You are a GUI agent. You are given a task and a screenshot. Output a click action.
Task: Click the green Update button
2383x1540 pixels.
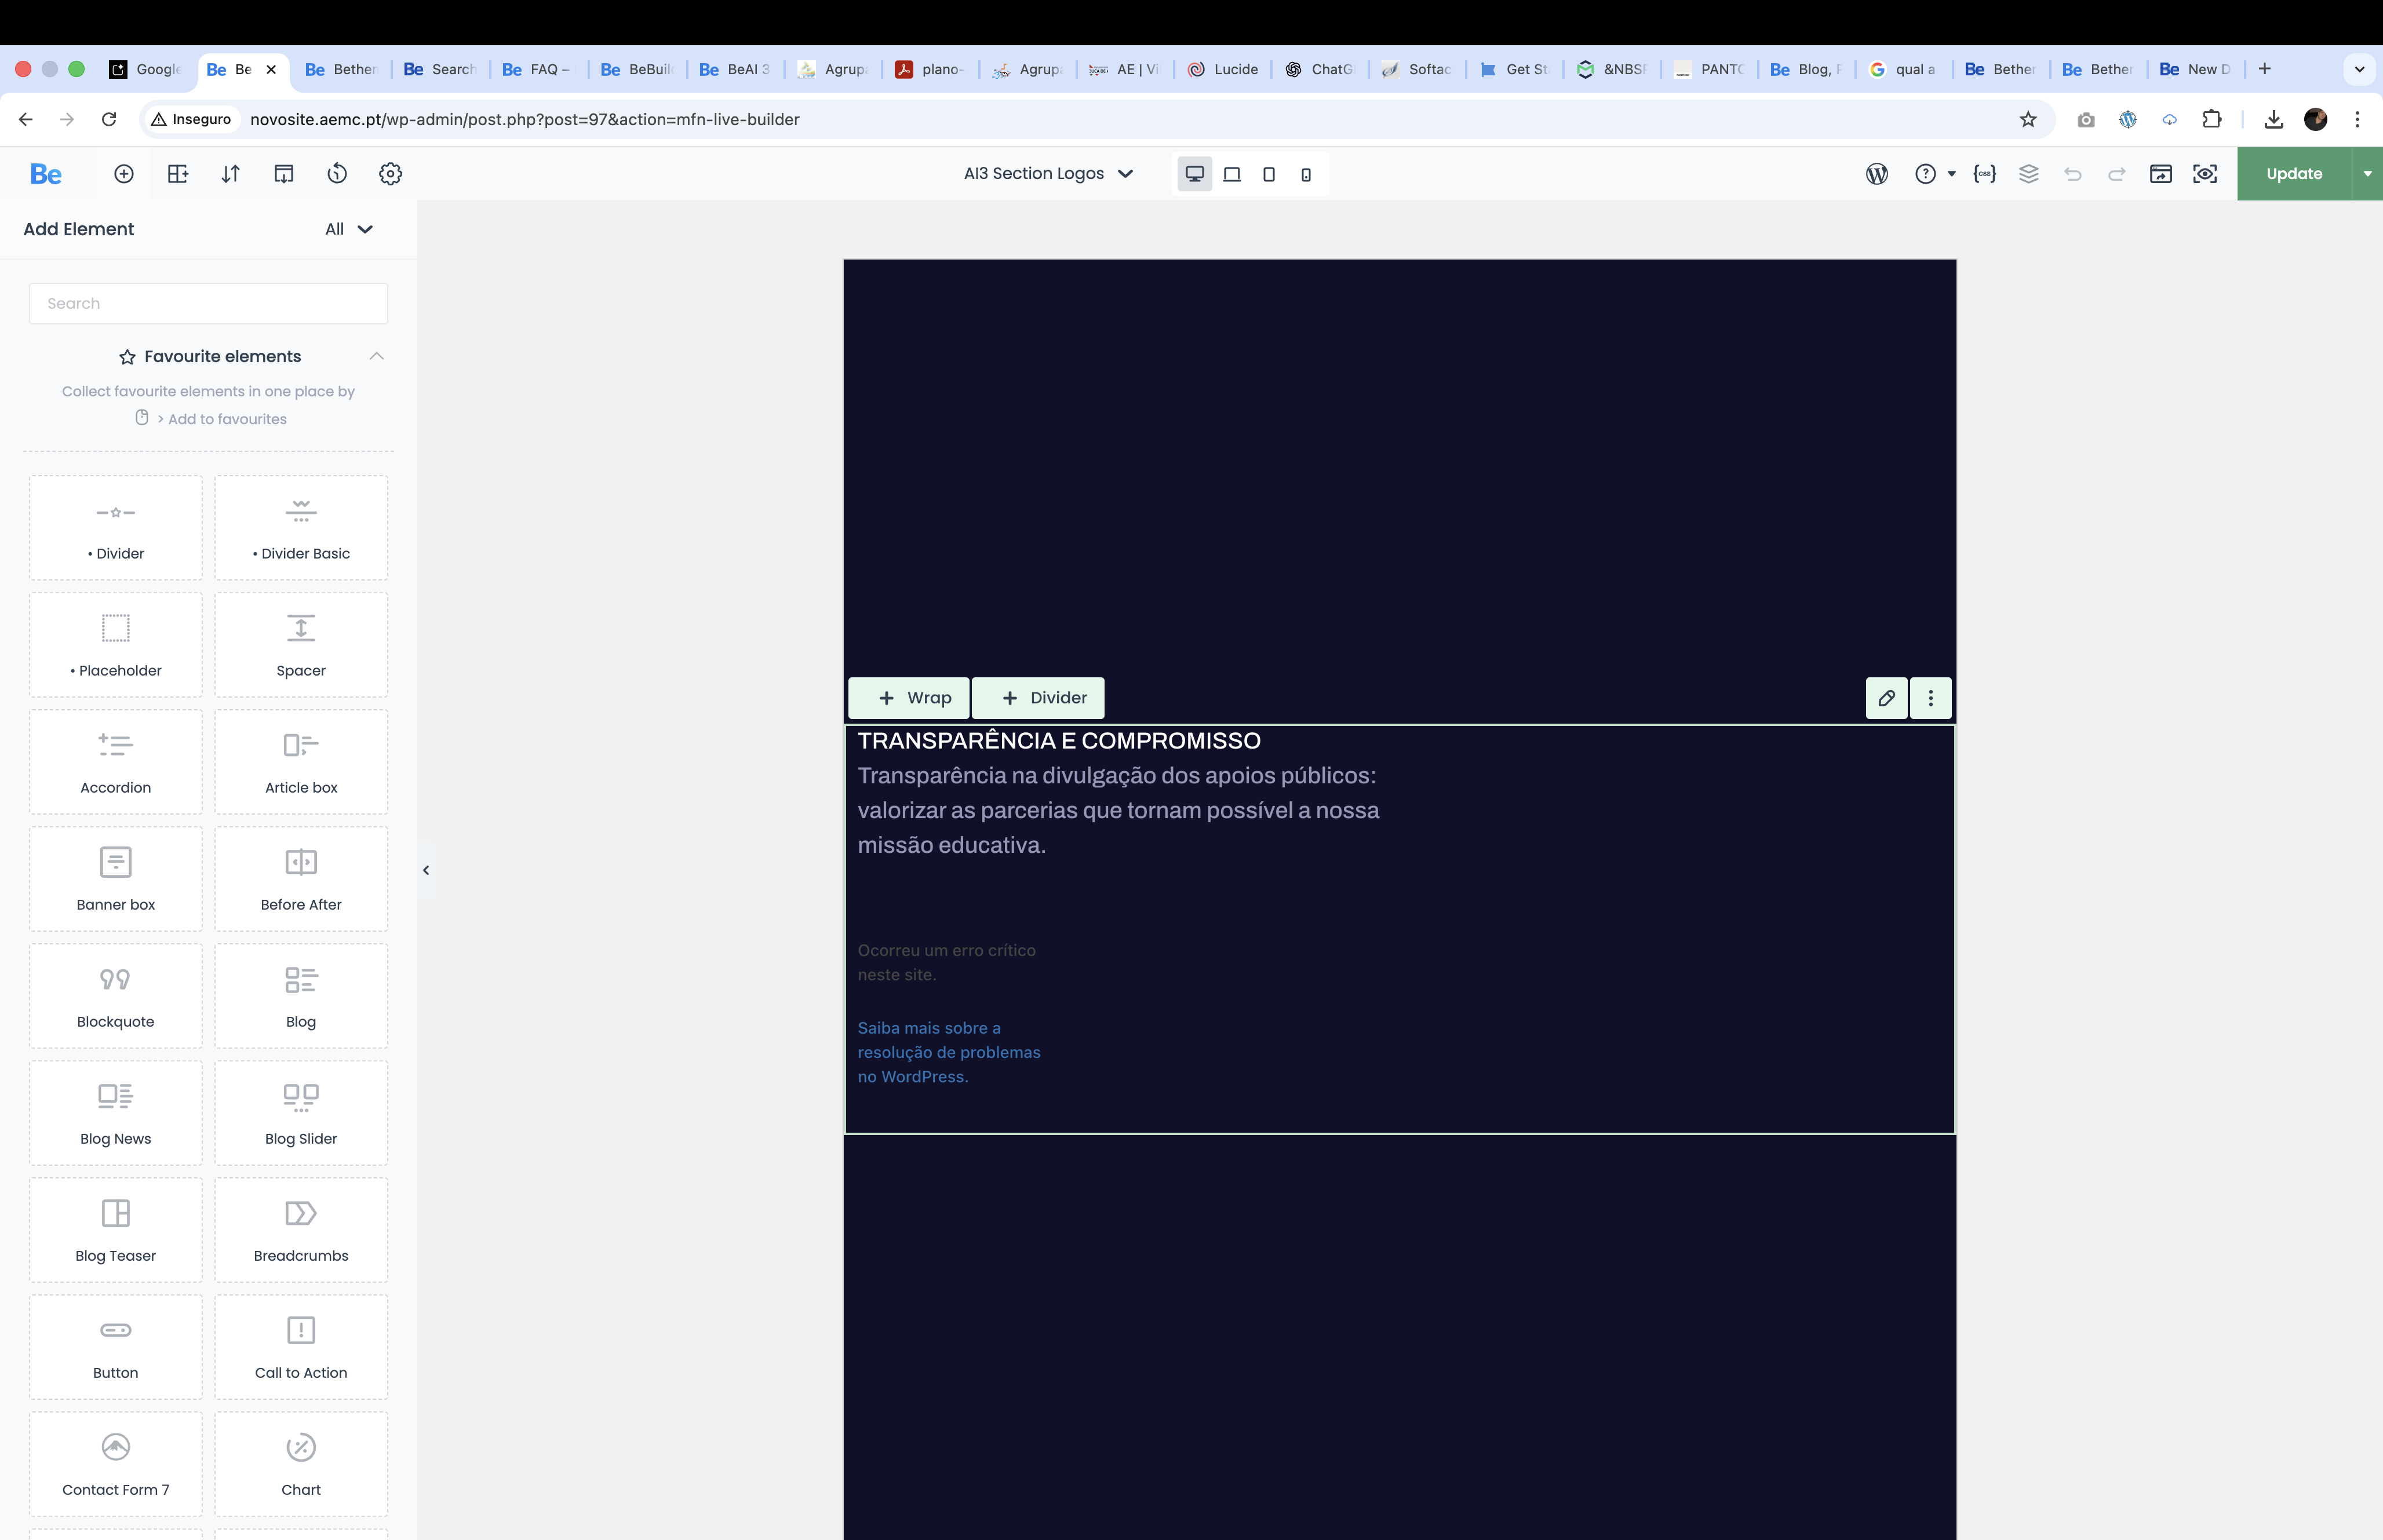coord(2293,174)
